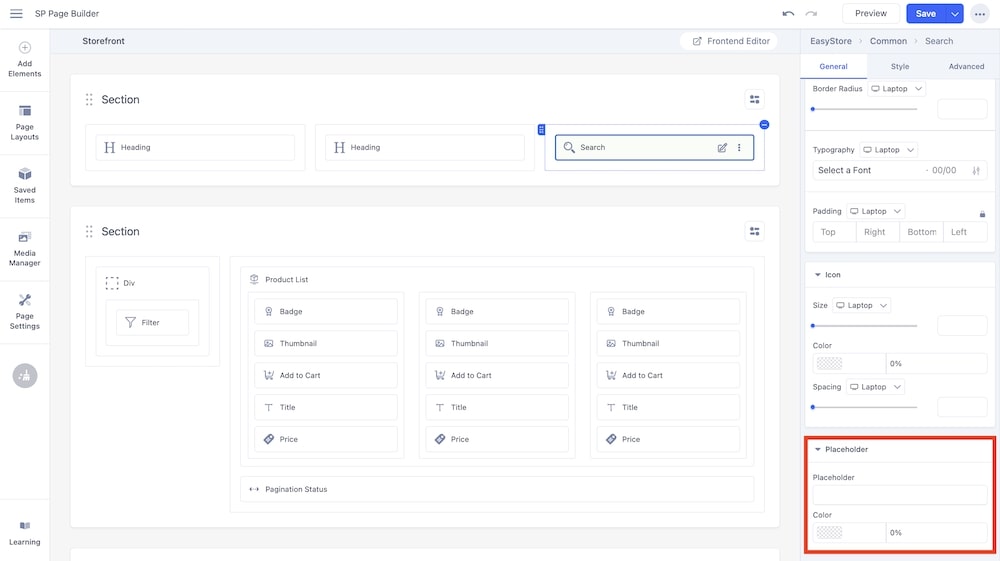The height and width of the screenshot is (561, 1000).
Task: Open Border Radius Laptop device dropdown
Action: [x=896, y=89]
